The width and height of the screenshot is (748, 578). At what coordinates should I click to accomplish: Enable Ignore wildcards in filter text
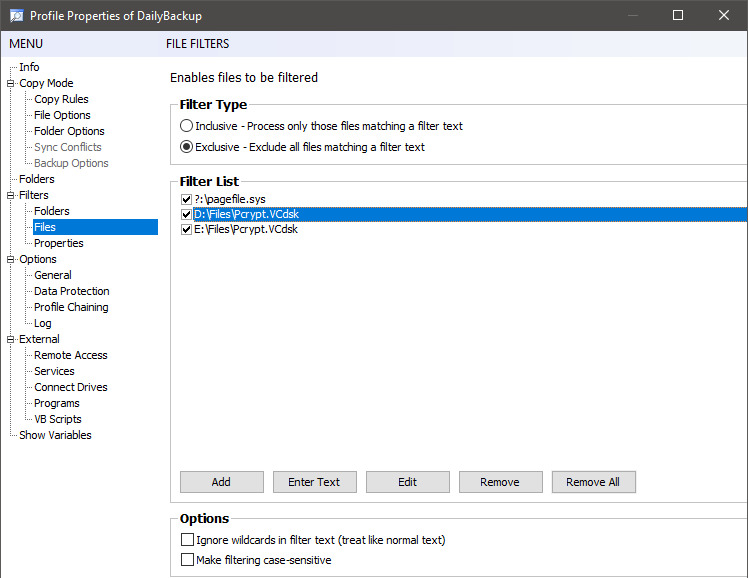(x=187, y=540)
